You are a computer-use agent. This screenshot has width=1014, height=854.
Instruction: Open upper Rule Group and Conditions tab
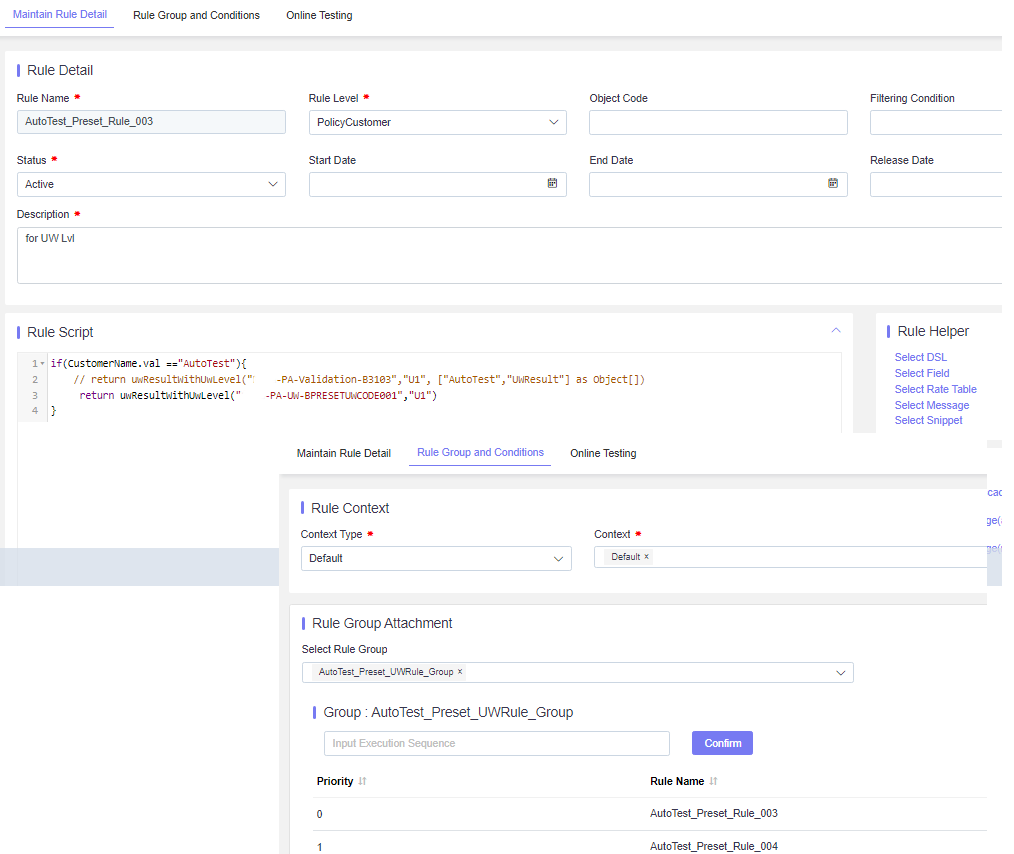(197, 16)
